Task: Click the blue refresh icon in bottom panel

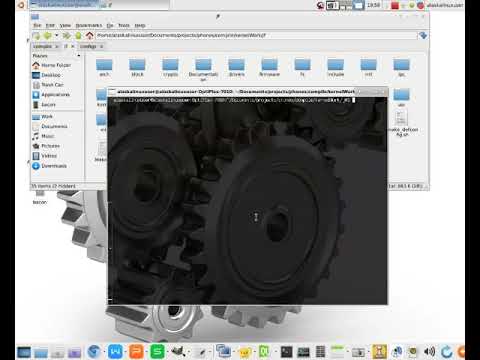Action: coord(447,351)
